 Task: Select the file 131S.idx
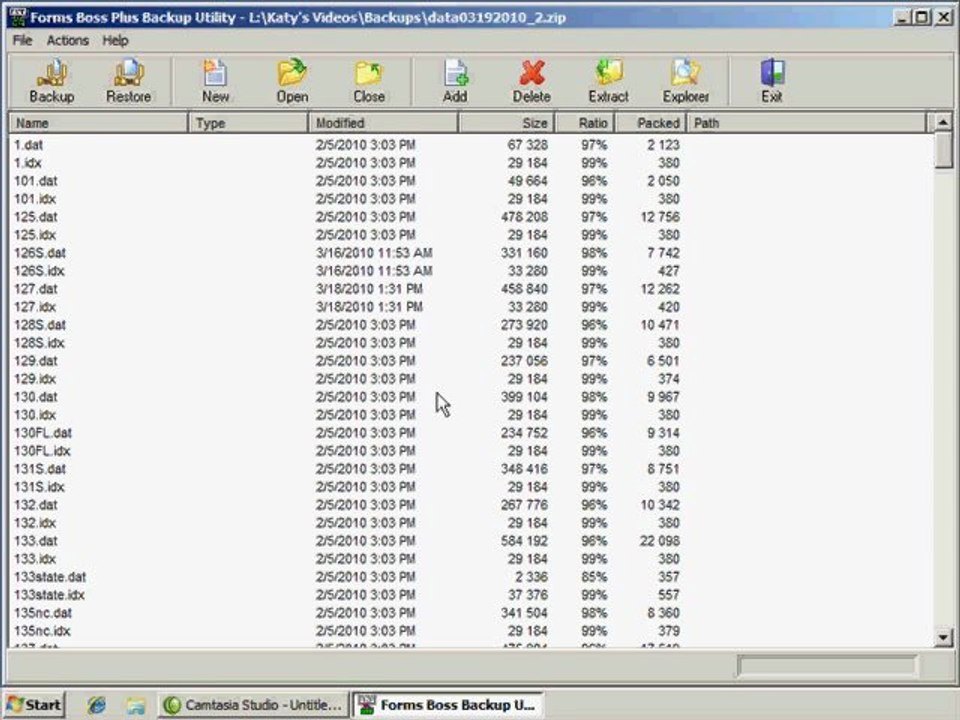(x=39, y=487)
